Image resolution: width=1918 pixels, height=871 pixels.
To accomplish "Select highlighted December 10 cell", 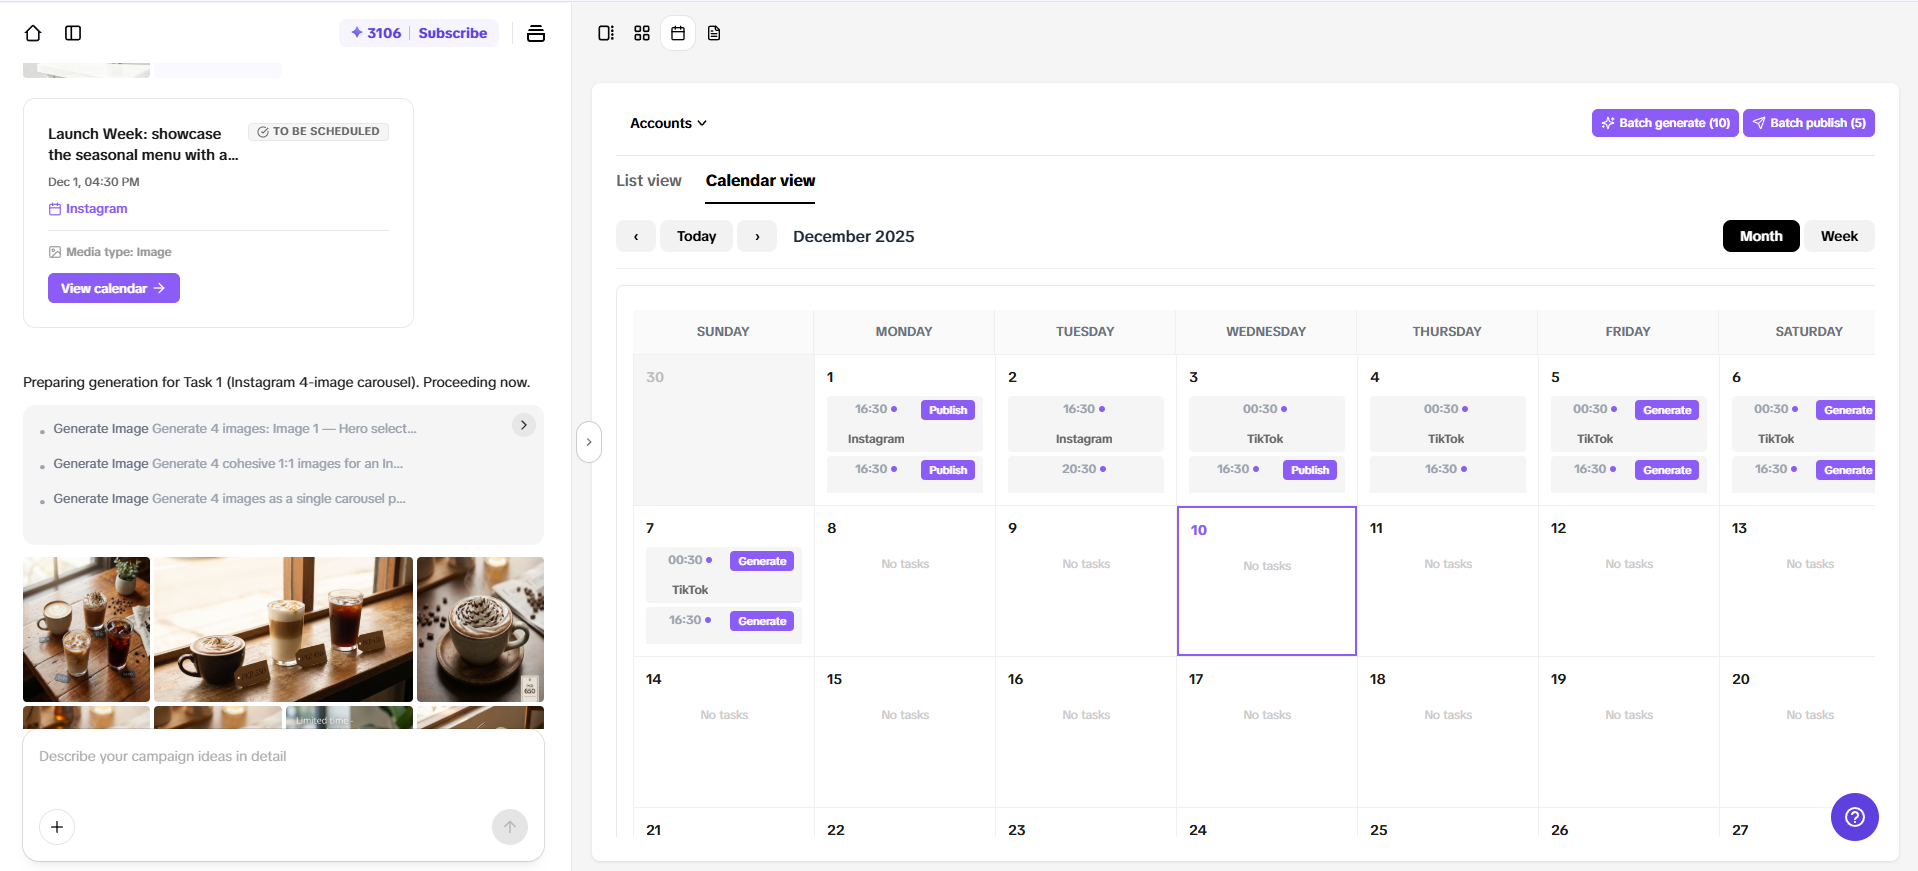I will pyautogui.click(x=1267, y=581).
